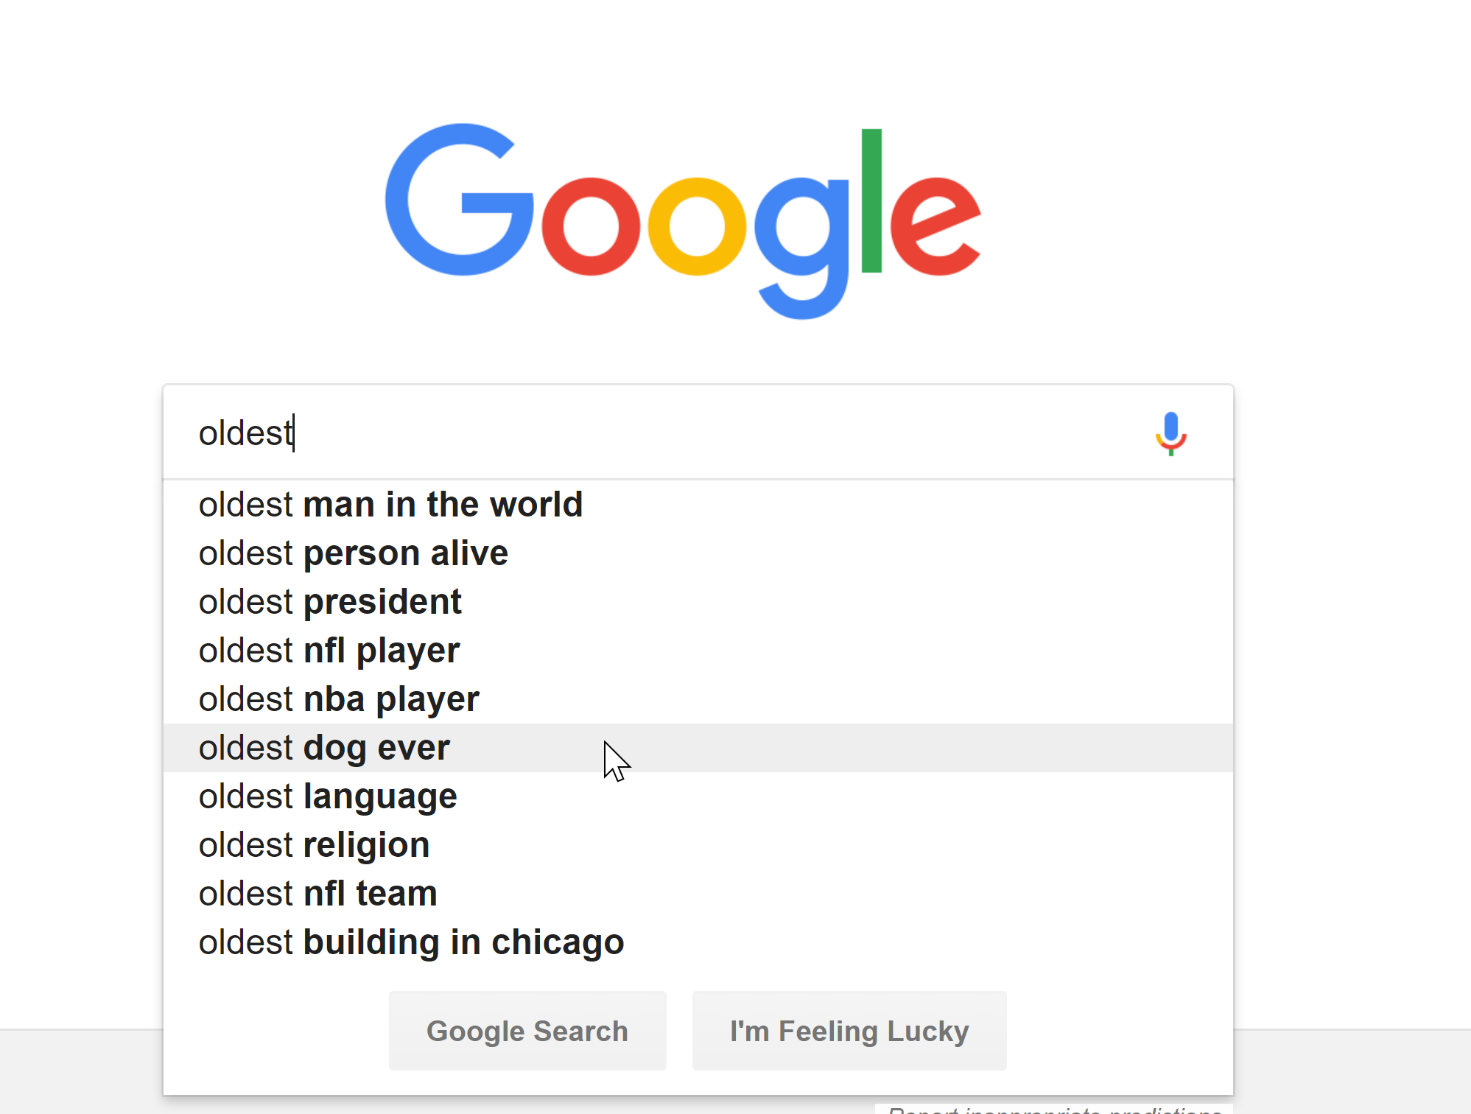The image size is (1471, 1114).
Task: Click the Google Search button
Action: [528, 1031]
